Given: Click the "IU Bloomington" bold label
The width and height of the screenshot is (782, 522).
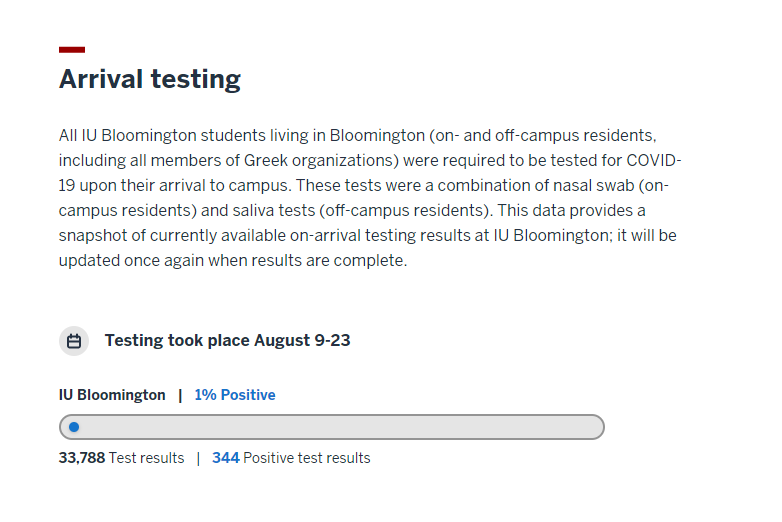Looking at the screenshot, I should click(112, 395).
